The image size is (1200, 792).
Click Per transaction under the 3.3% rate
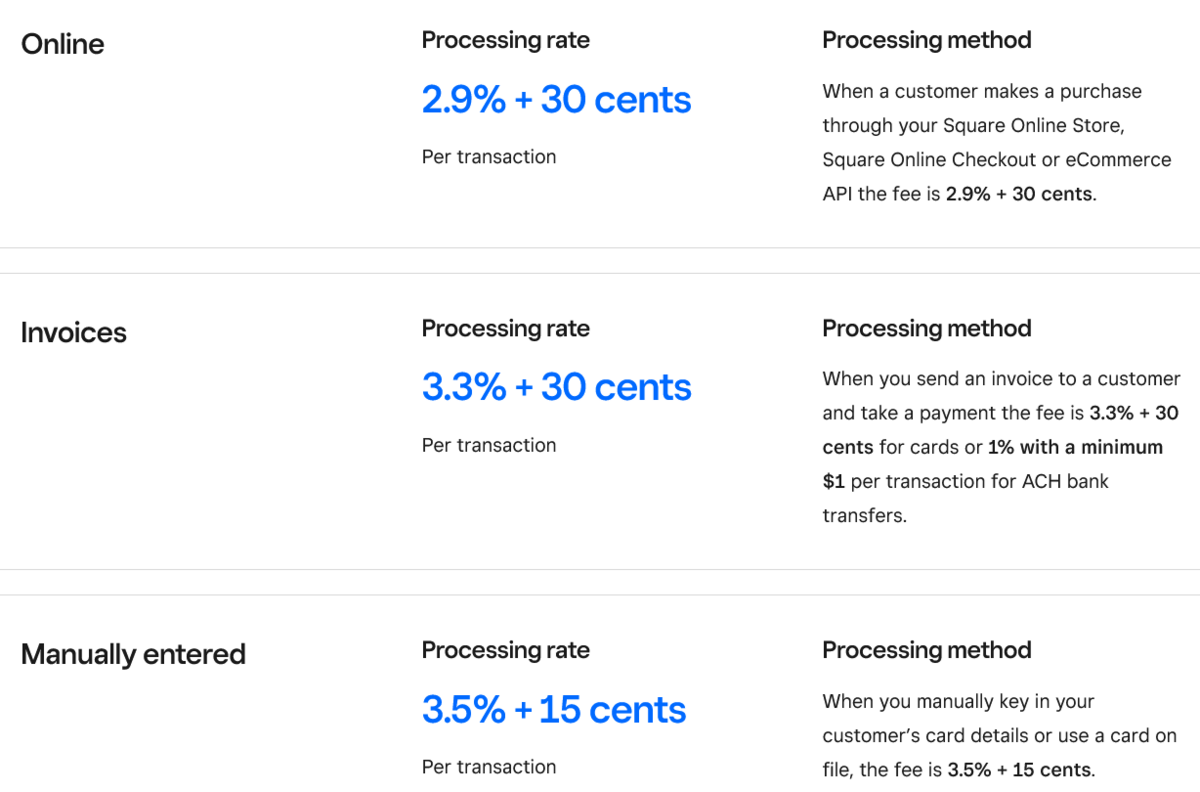pyautogui.click(x=488, y=445)
